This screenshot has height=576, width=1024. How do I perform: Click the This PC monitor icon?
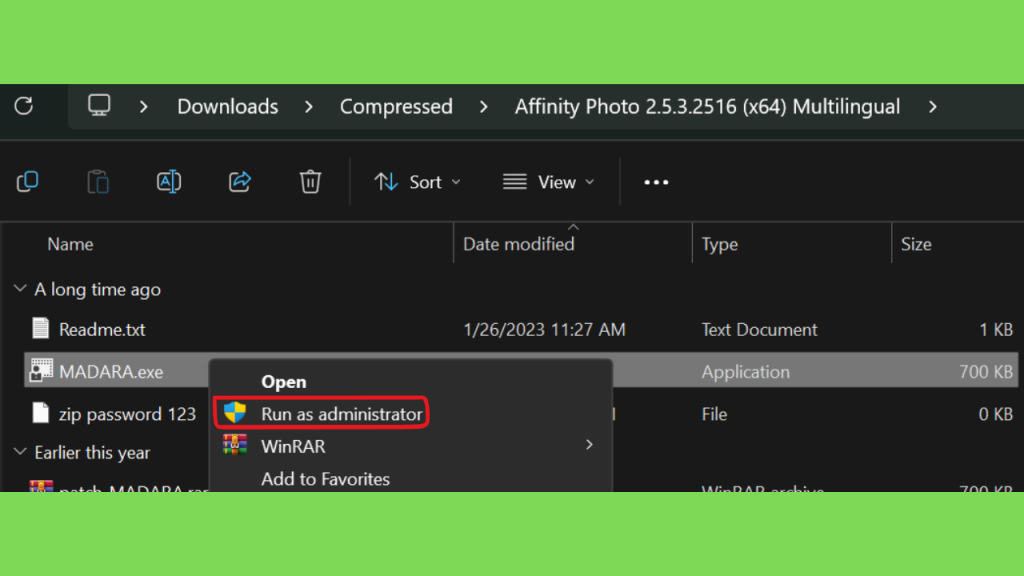99,105
